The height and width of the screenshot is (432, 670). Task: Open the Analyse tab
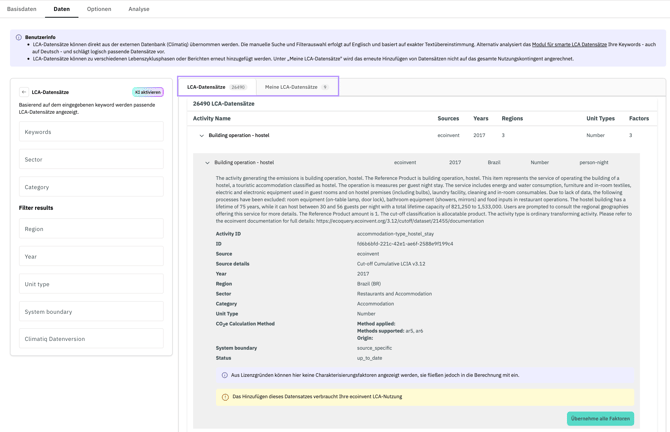pos(139,9)
